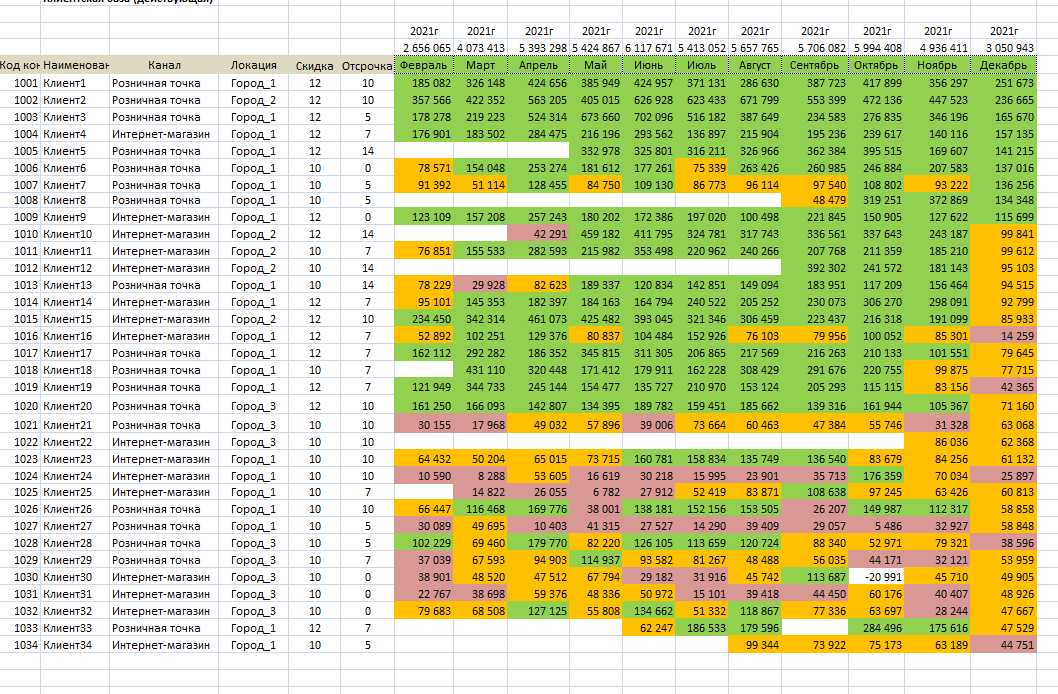This screenshot has width=1058, height=694.
Task: Select the Июнь column header
Action: point(649,65)
